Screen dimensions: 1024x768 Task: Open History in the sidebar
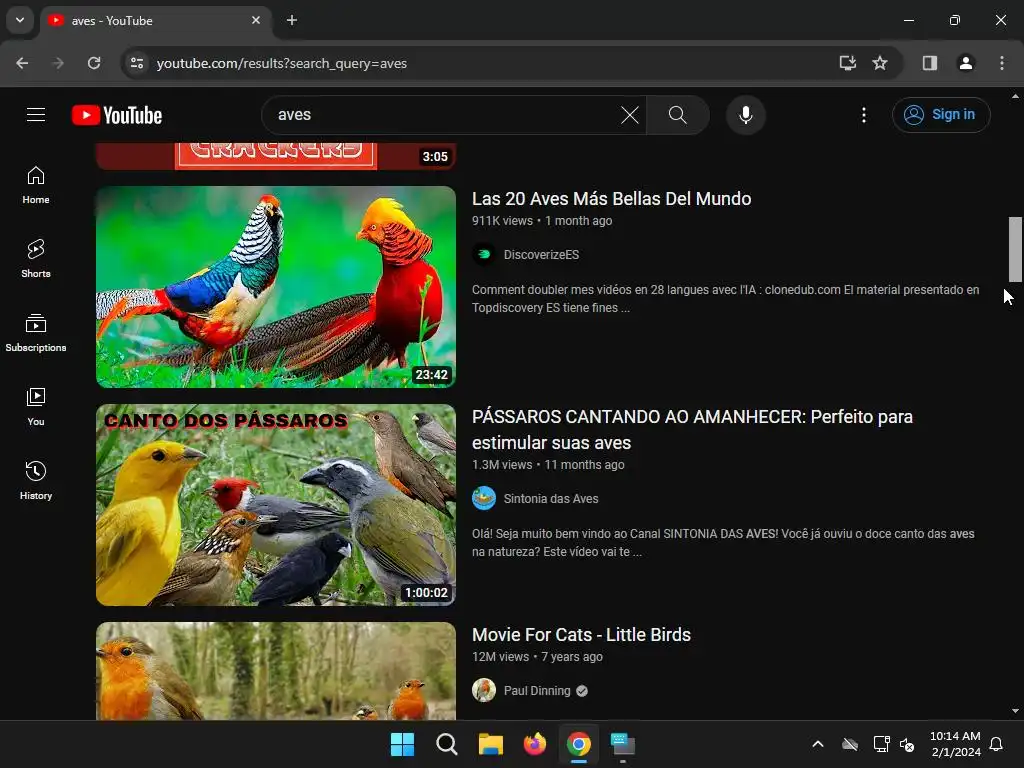36,481
